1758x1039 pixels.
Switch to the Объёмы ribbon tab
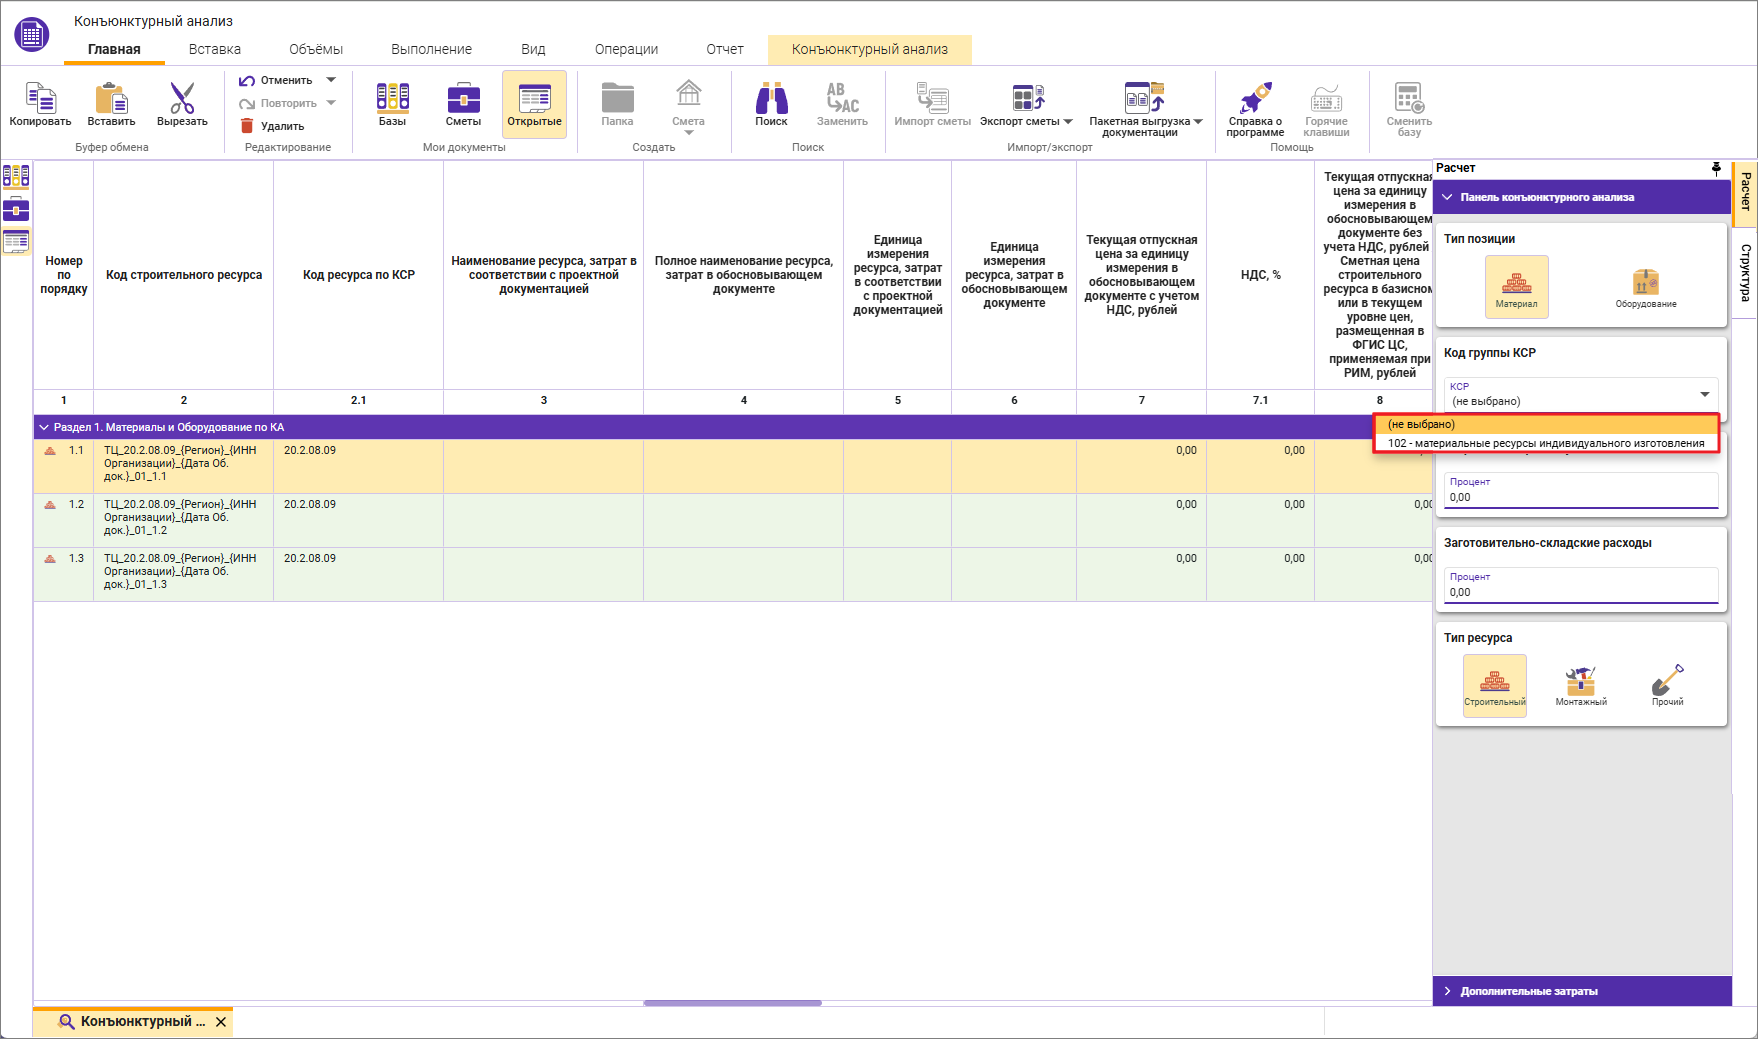316,49
